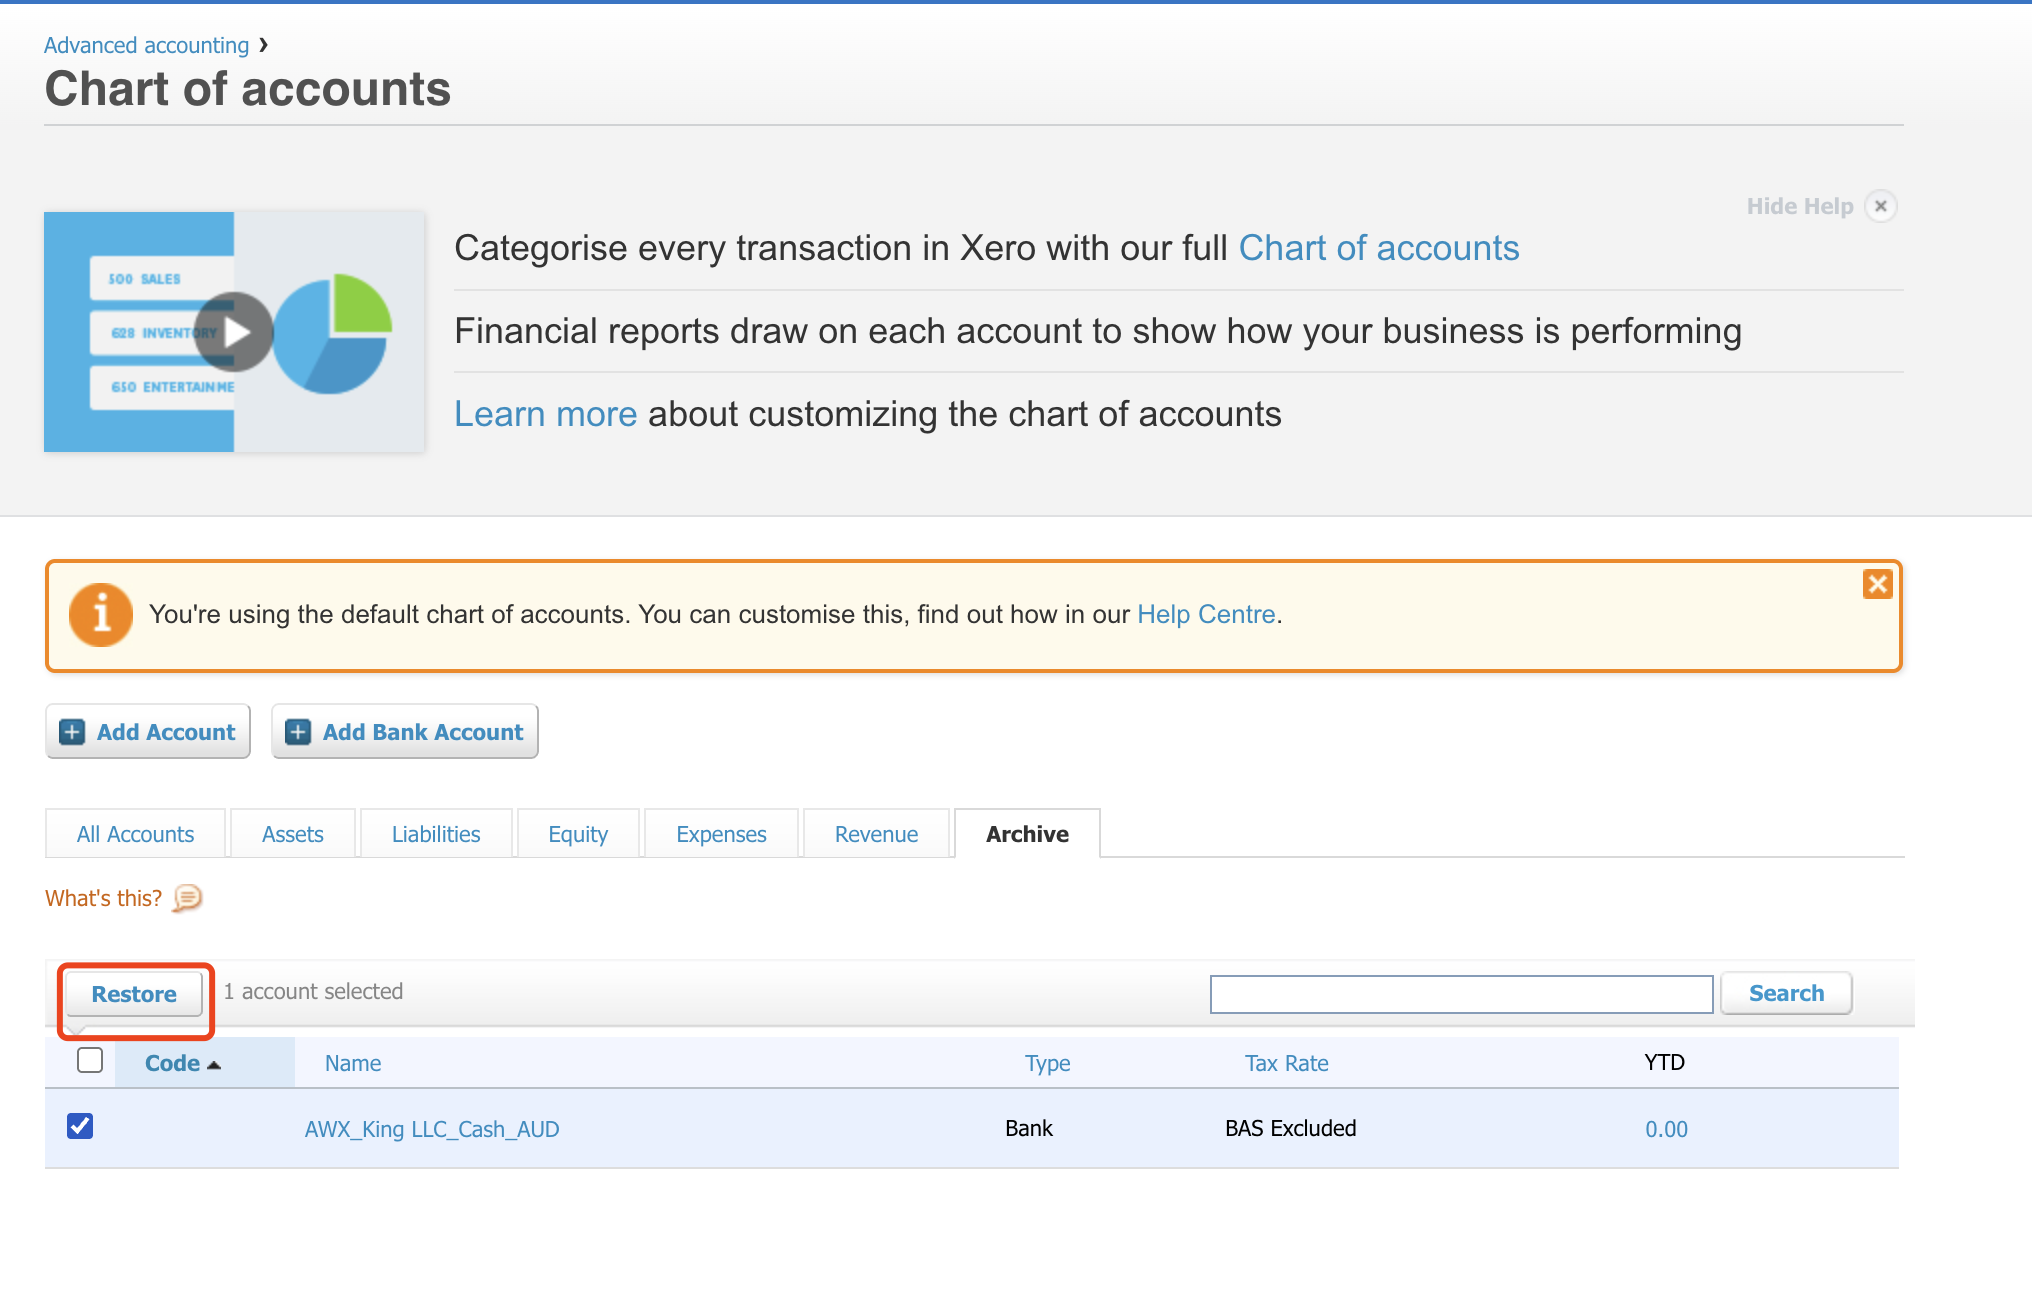
Task: Sort by Code column arrow
Action: (x=213, y=1064)
